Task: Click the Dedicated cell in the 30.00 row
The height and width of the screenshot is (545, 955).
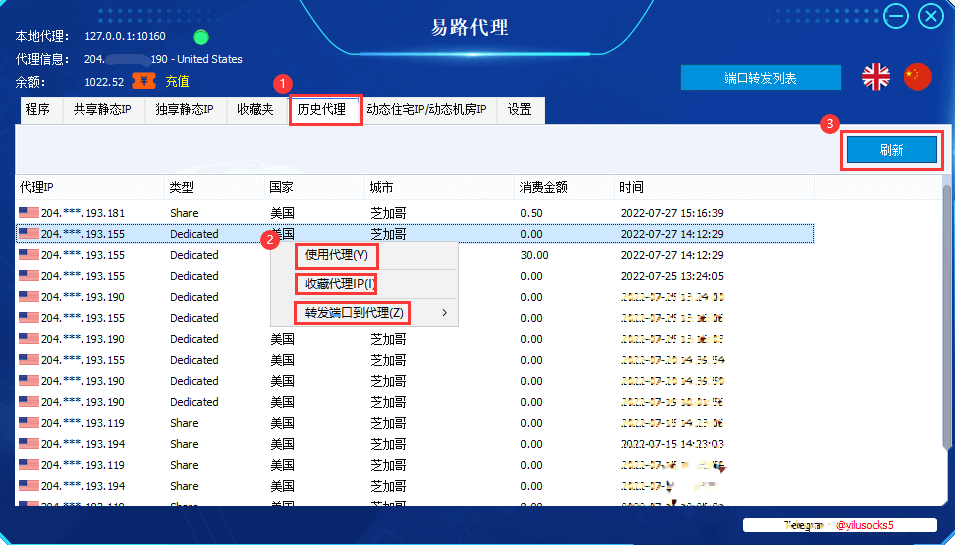Action: [x=194, y=256]
